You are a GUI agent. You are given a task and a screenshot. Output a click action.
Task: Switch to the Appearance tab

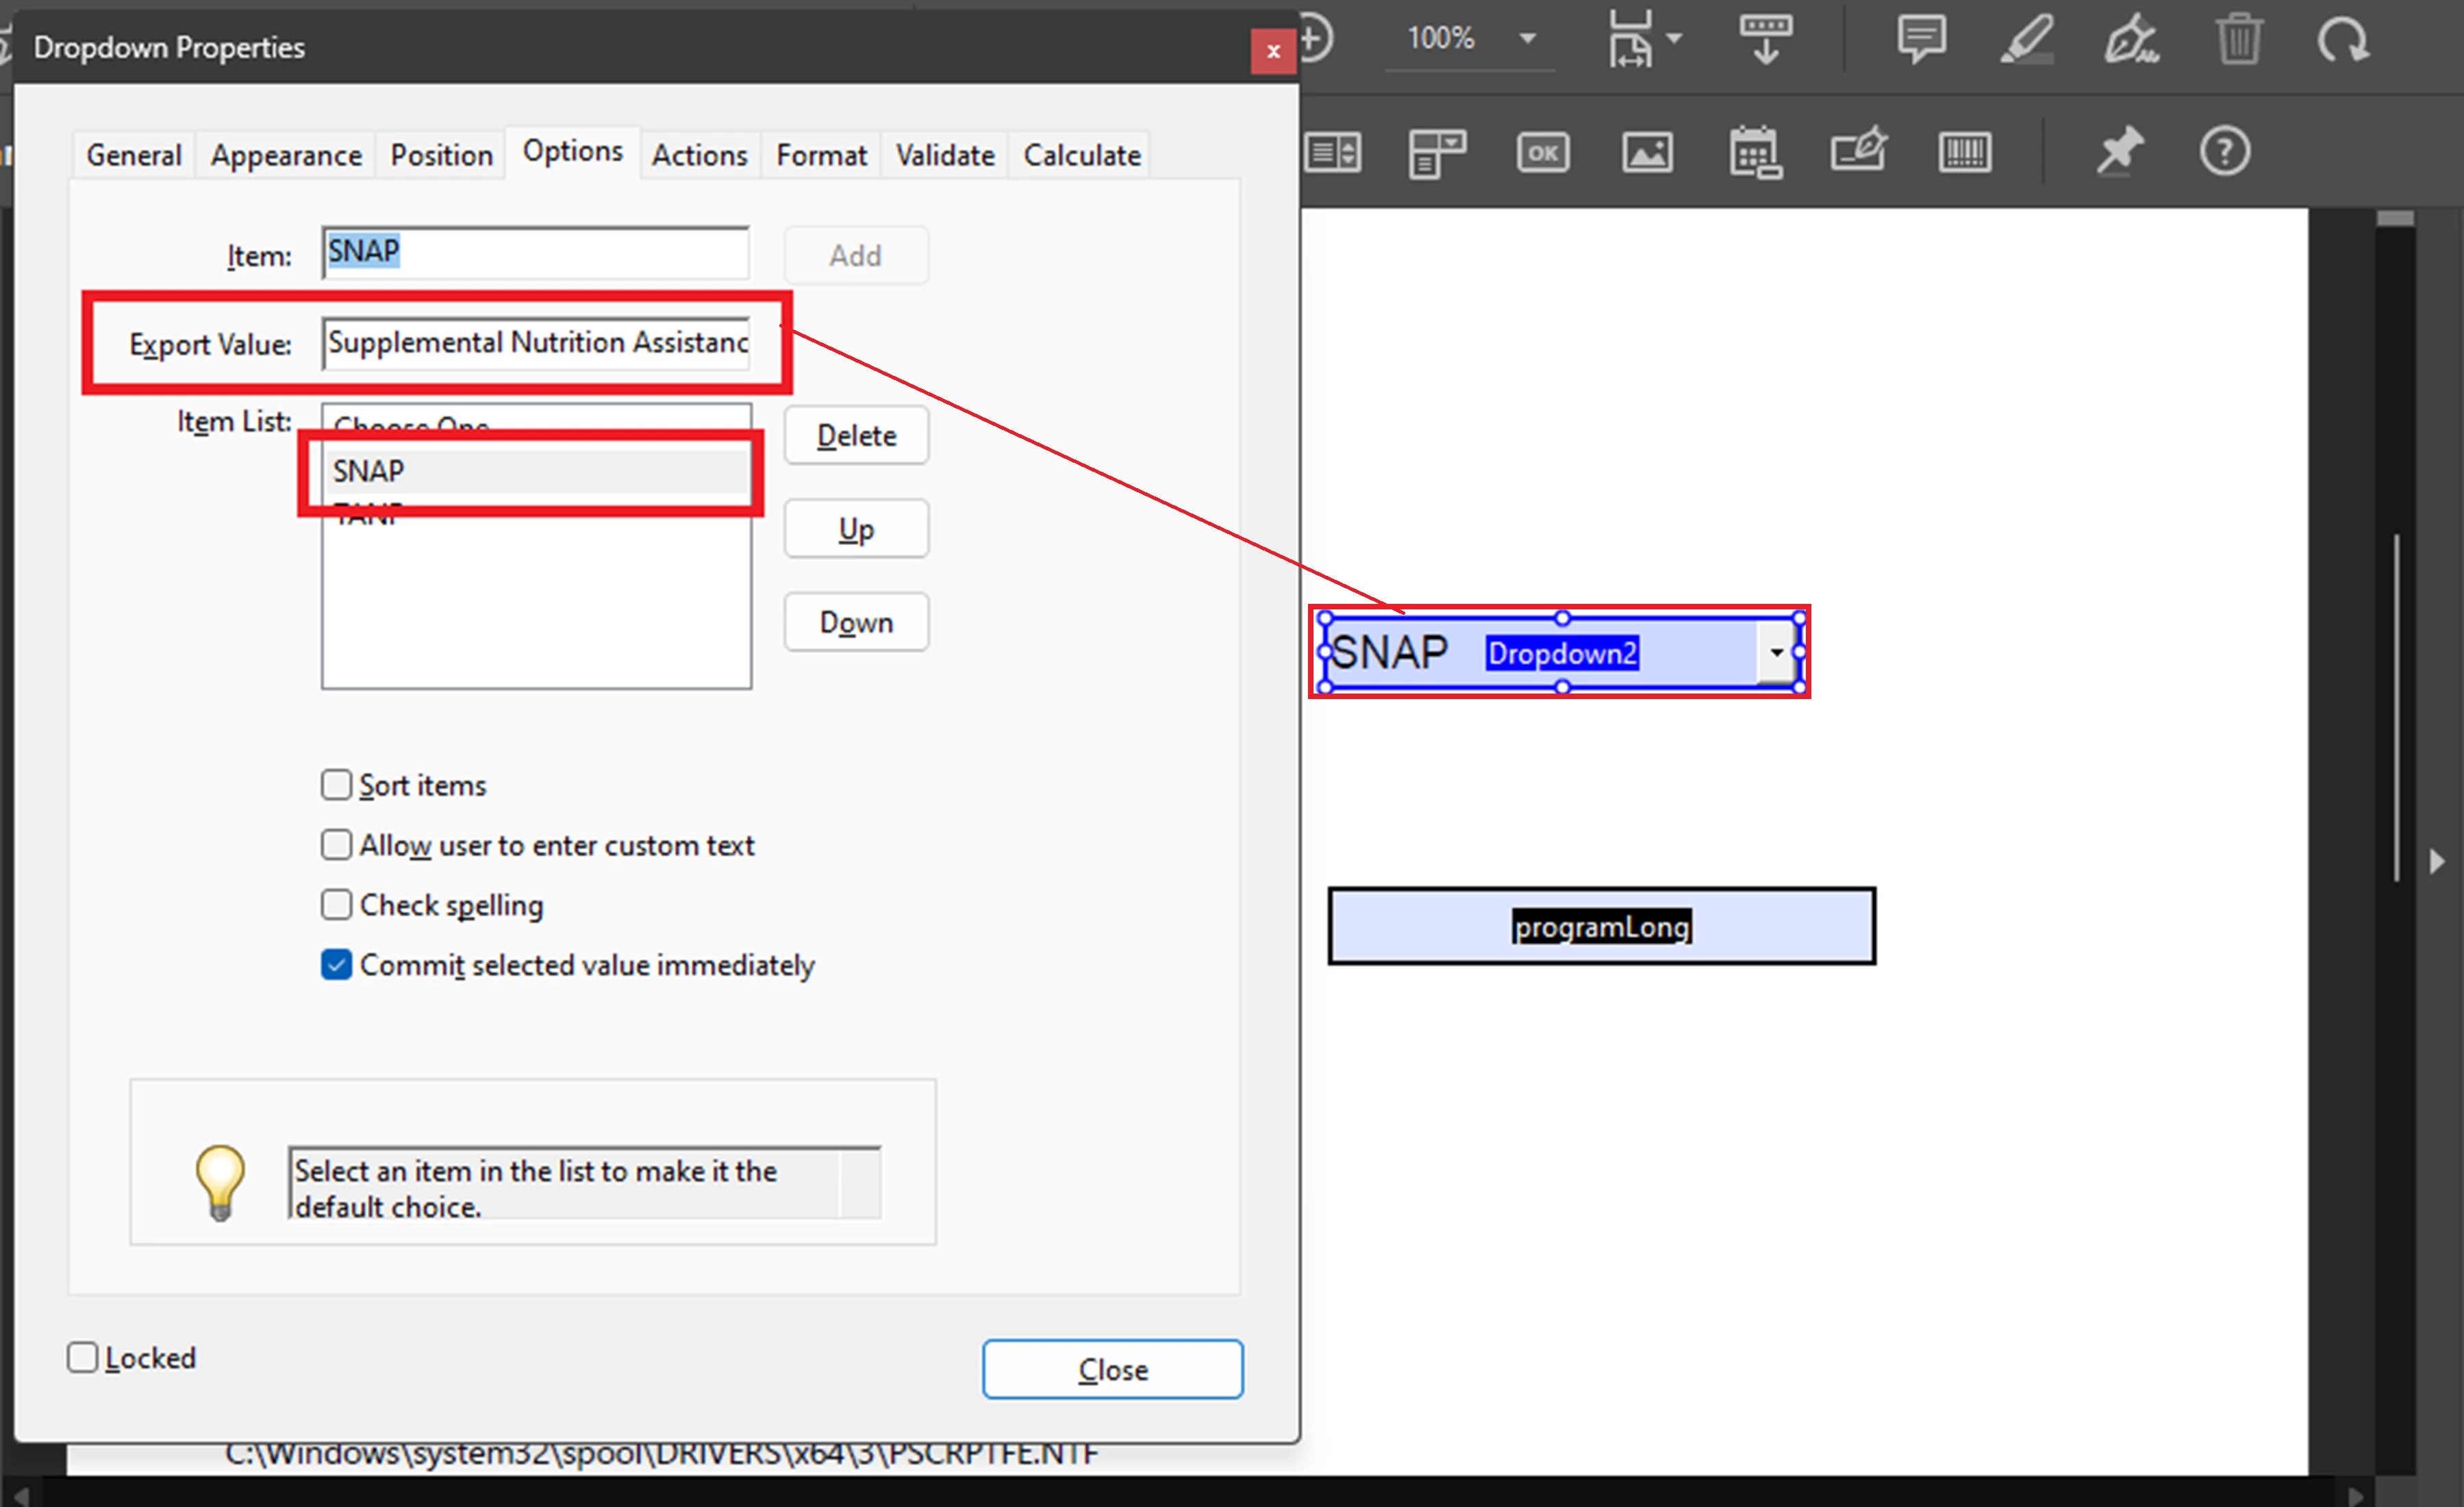(x=286, y=156)
